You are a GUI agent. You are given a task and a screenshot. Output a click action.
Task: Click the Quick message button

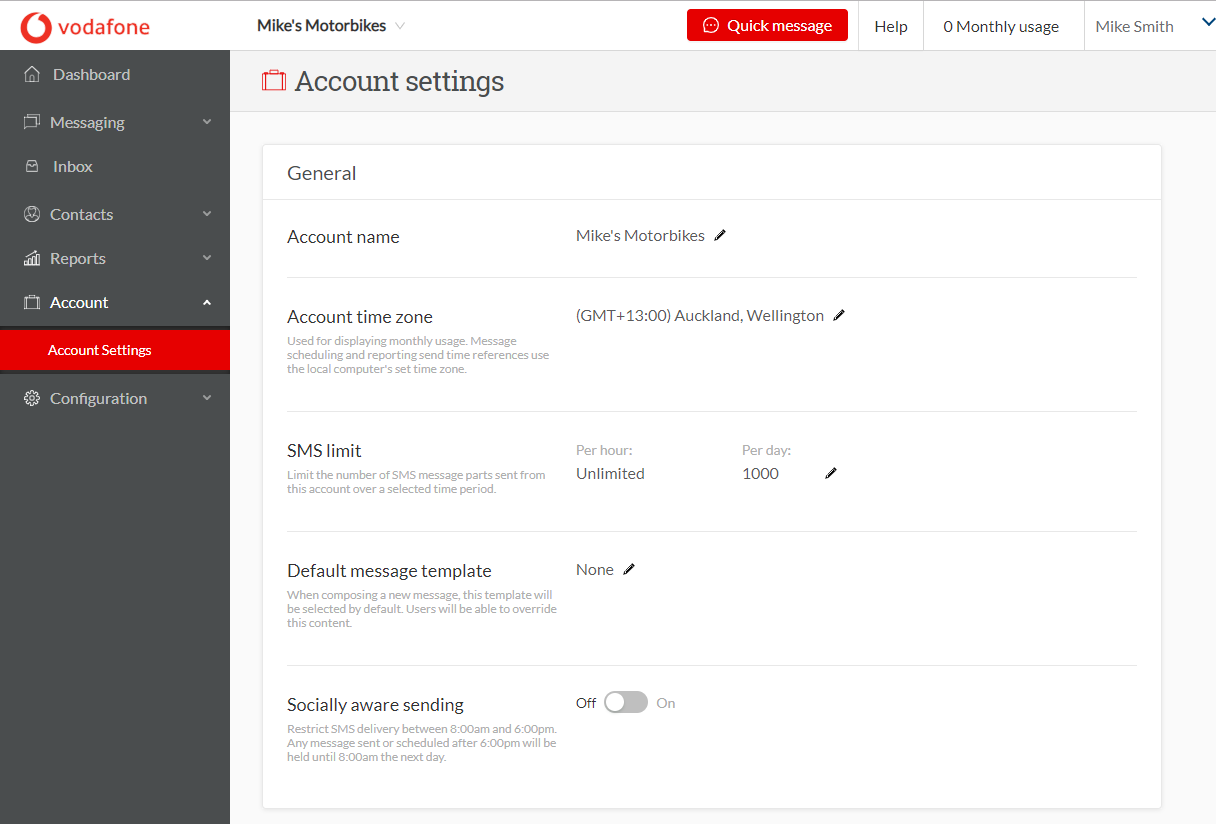pos(767,26)
